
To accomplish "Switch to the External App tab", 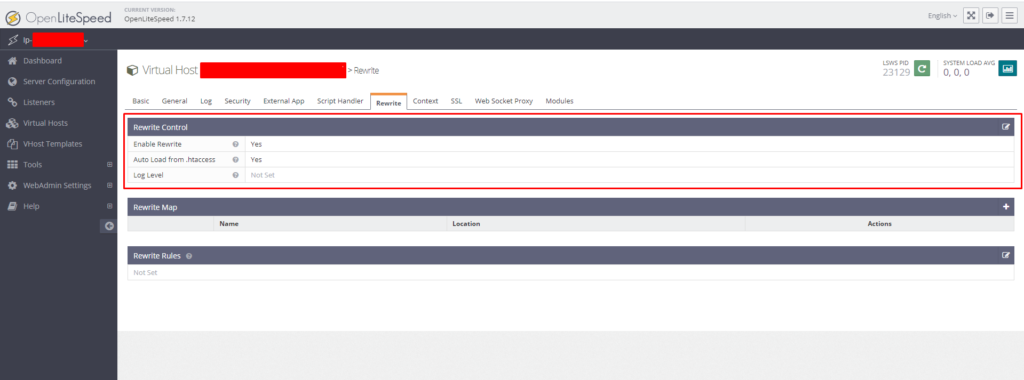I will point(283,101).
